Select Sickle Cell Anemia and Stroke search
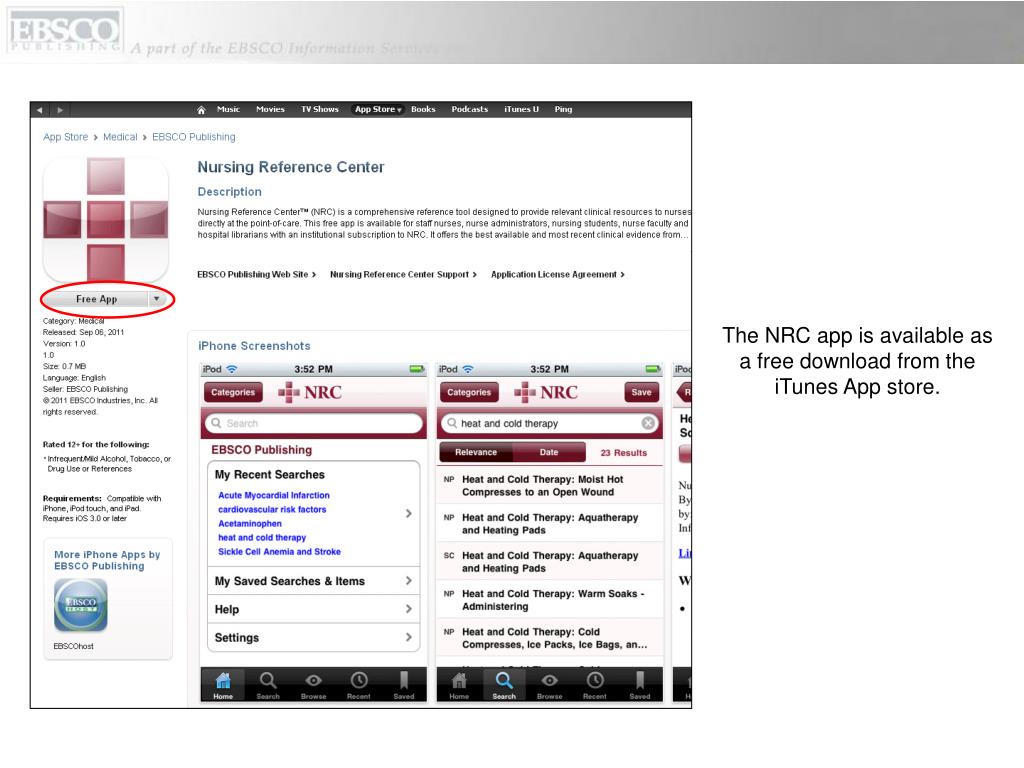1024x768 pixels. pos(279,552)
